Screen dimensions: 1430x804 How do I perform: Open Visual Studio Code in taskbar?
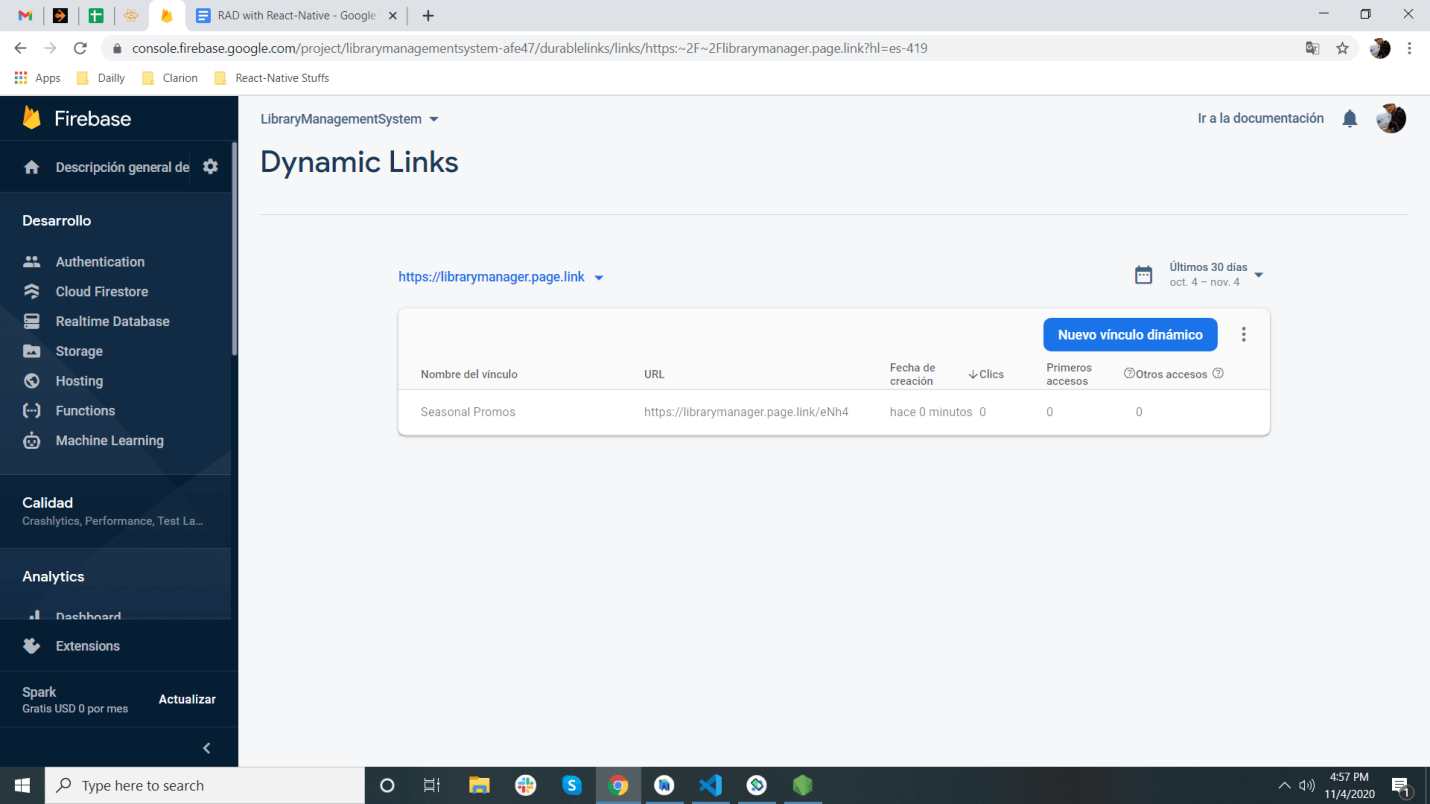pos(711,785)
